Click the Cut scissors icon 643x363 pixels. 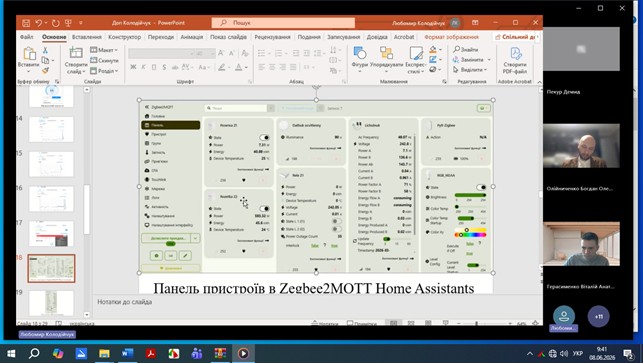[45, 50]
